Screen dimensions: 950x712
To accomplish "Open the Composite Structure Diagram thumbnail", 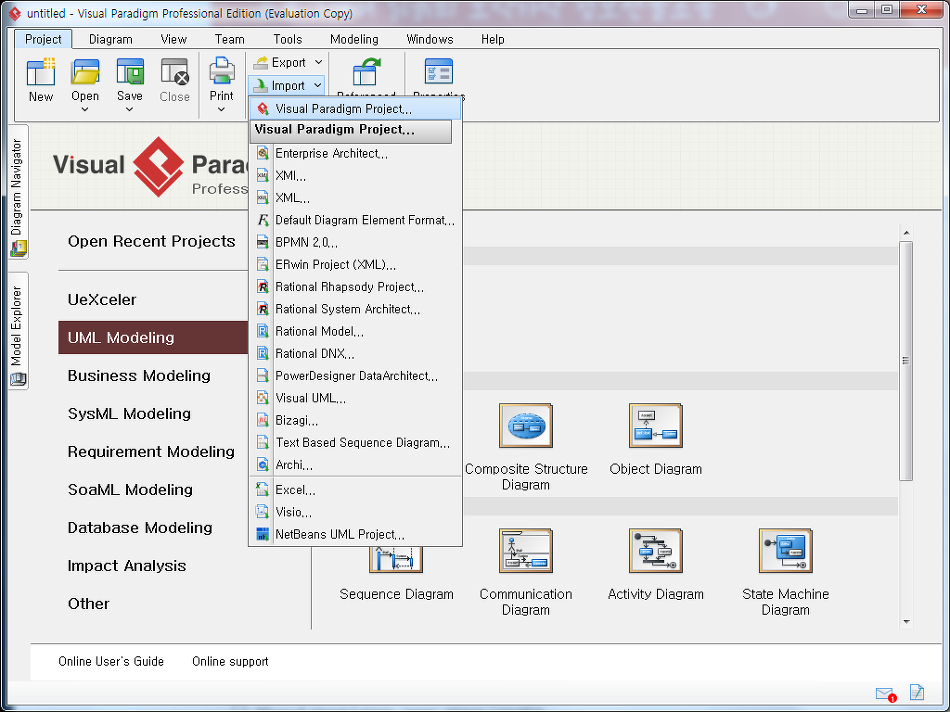I will point(525,425).
